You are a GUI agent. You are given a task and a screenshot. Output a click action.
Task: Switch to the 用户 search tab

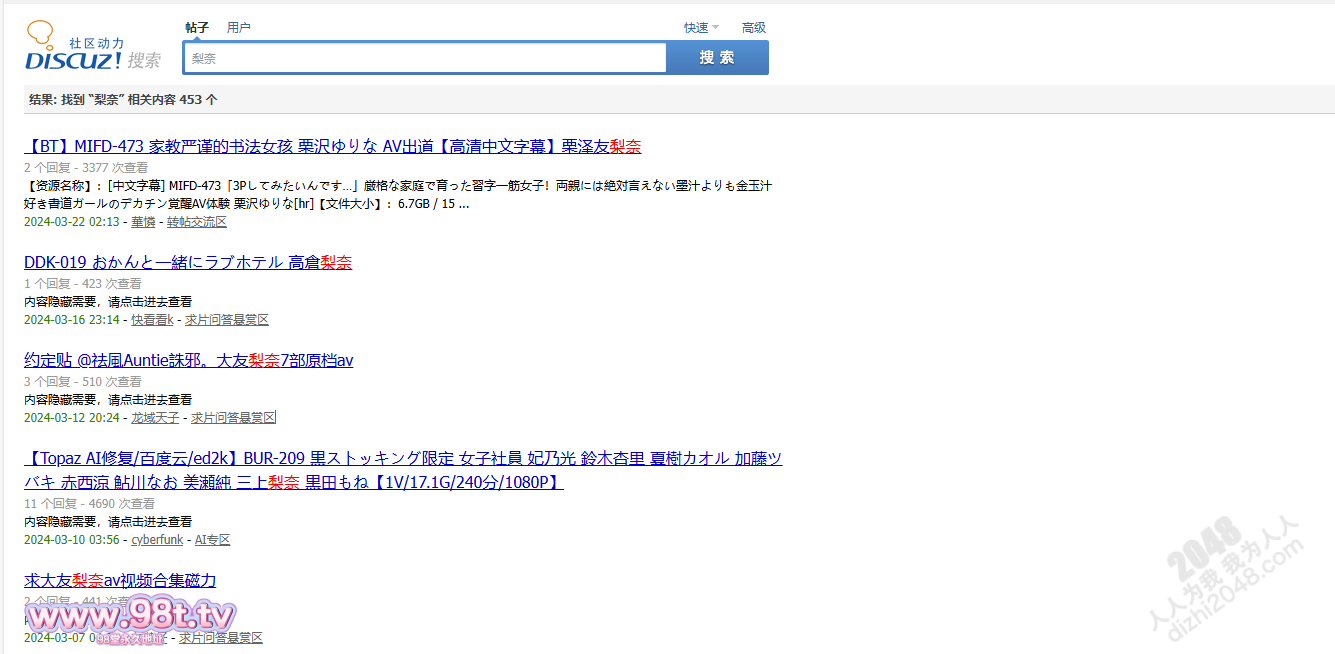coord(239,28)
